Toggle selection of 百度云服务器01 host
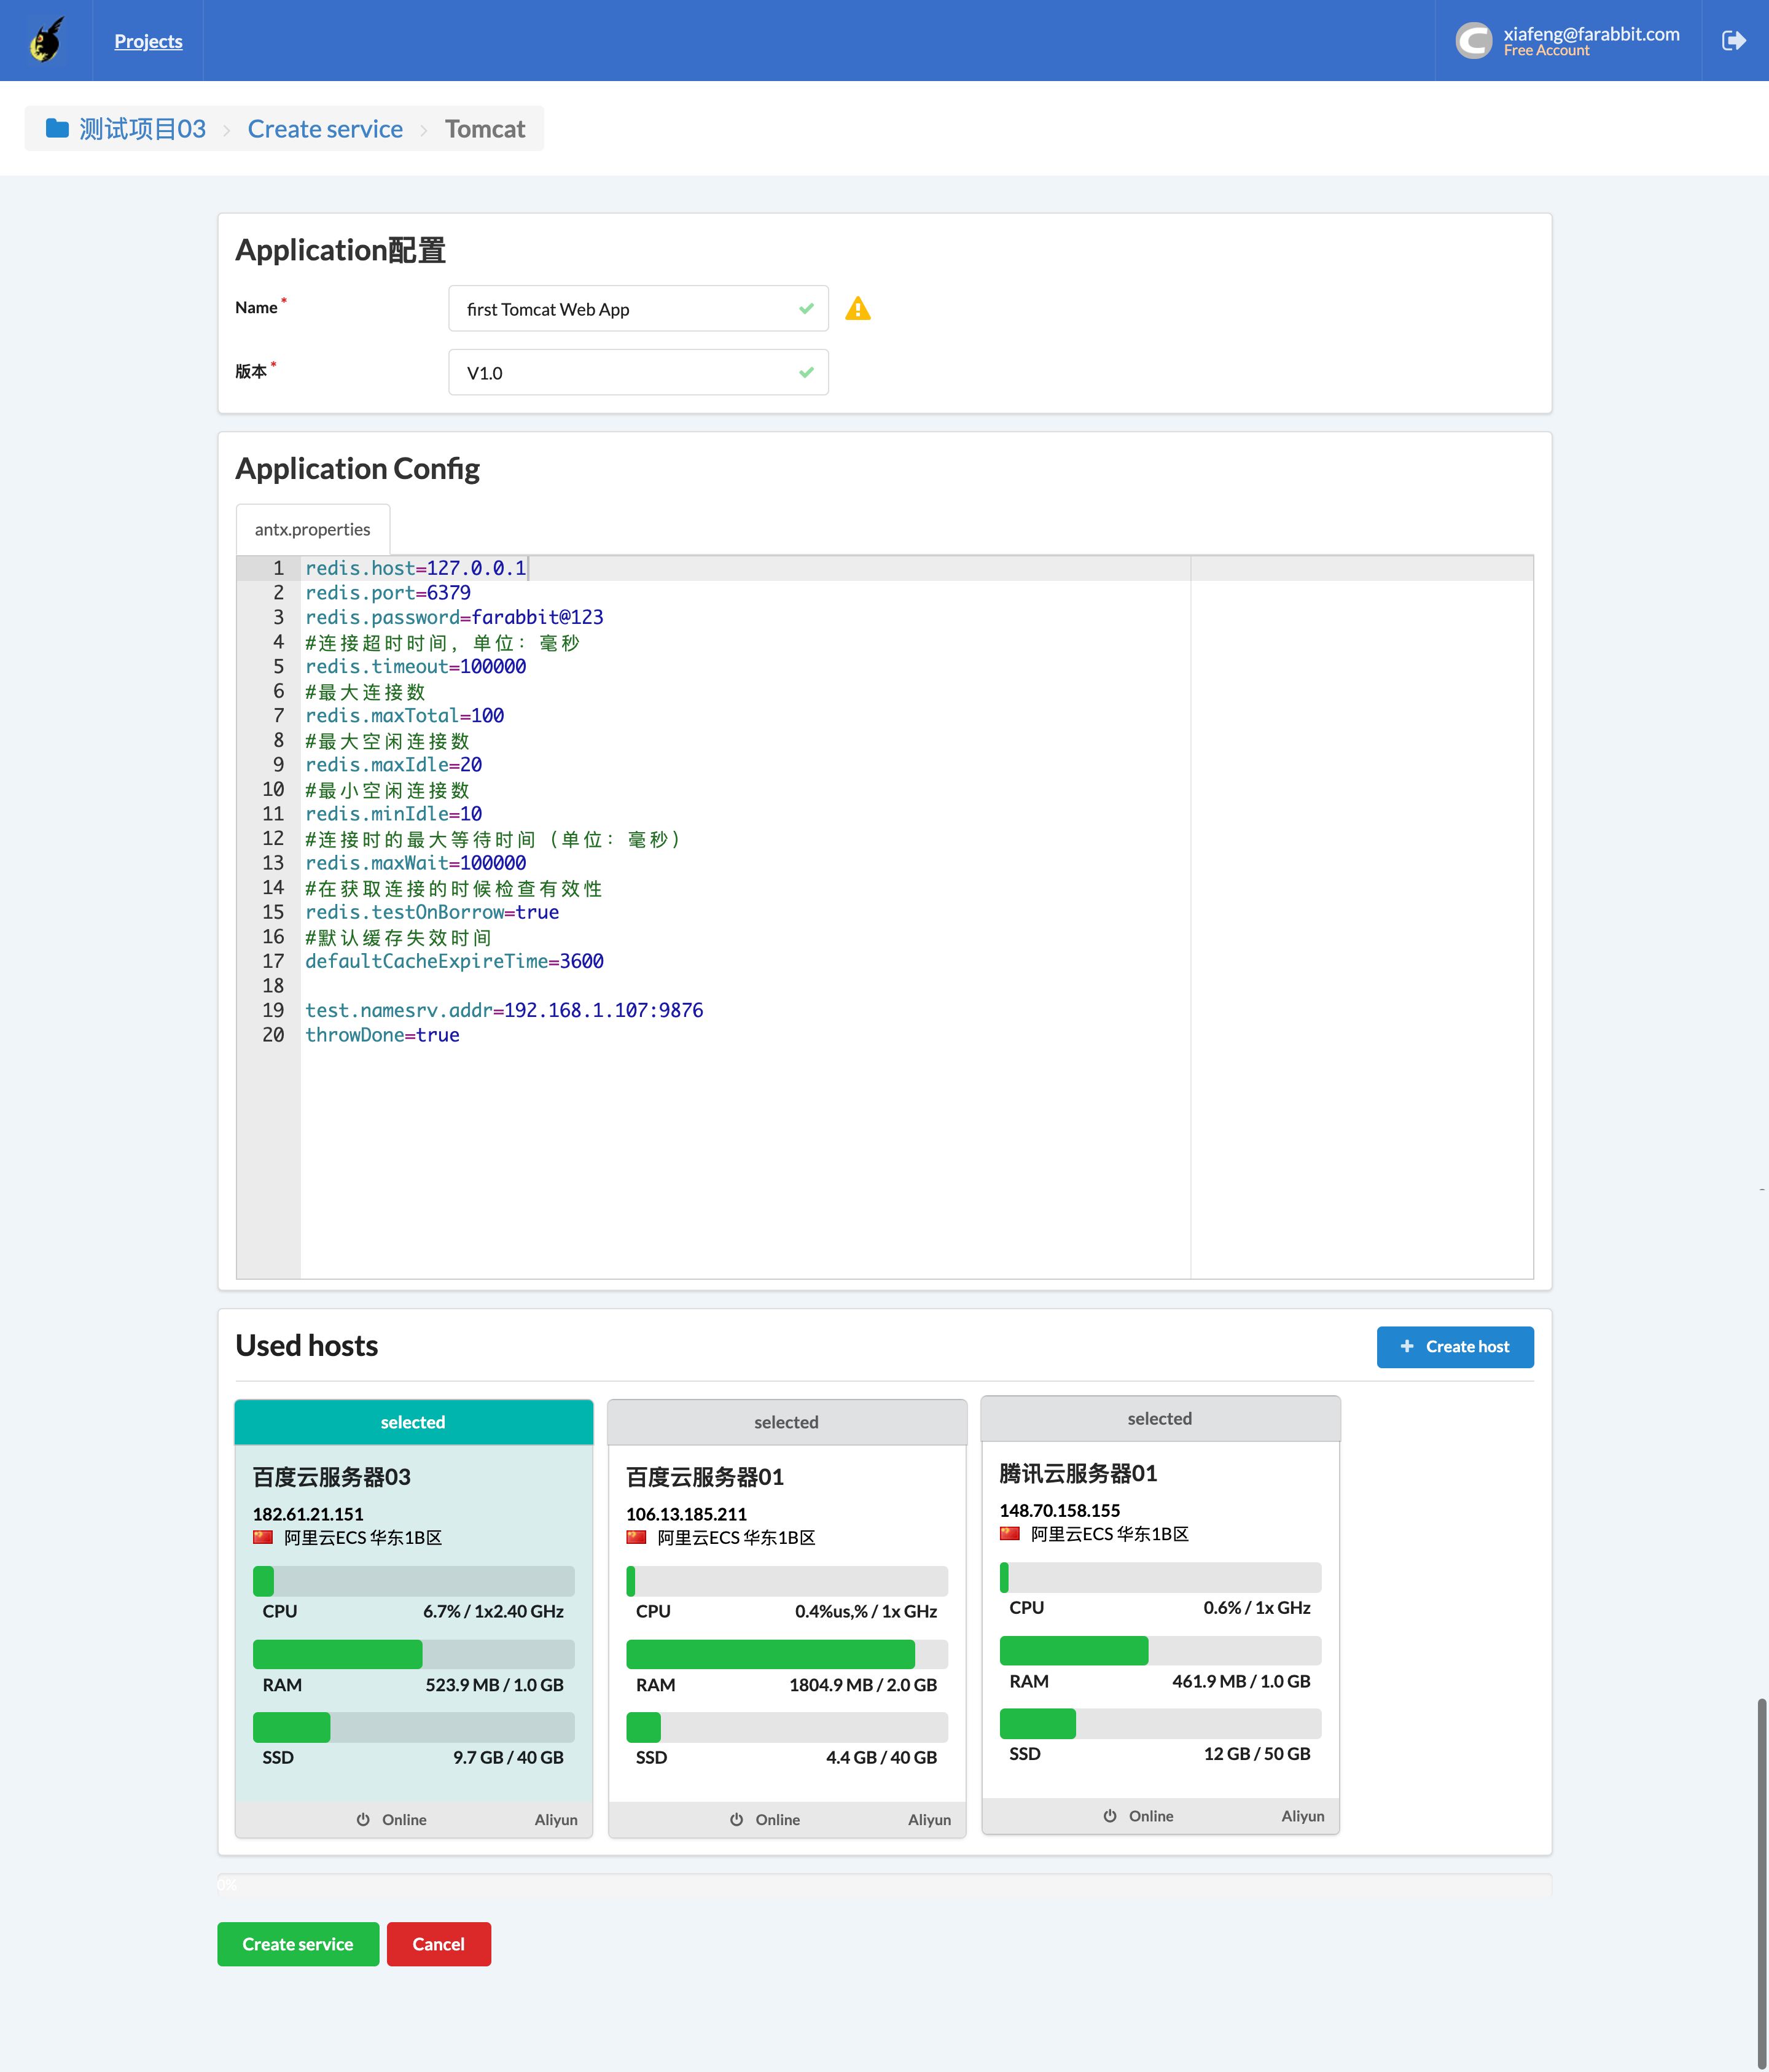Image resolution: width=1769 pixels, height=2072 pixels. click(787, 1421)
